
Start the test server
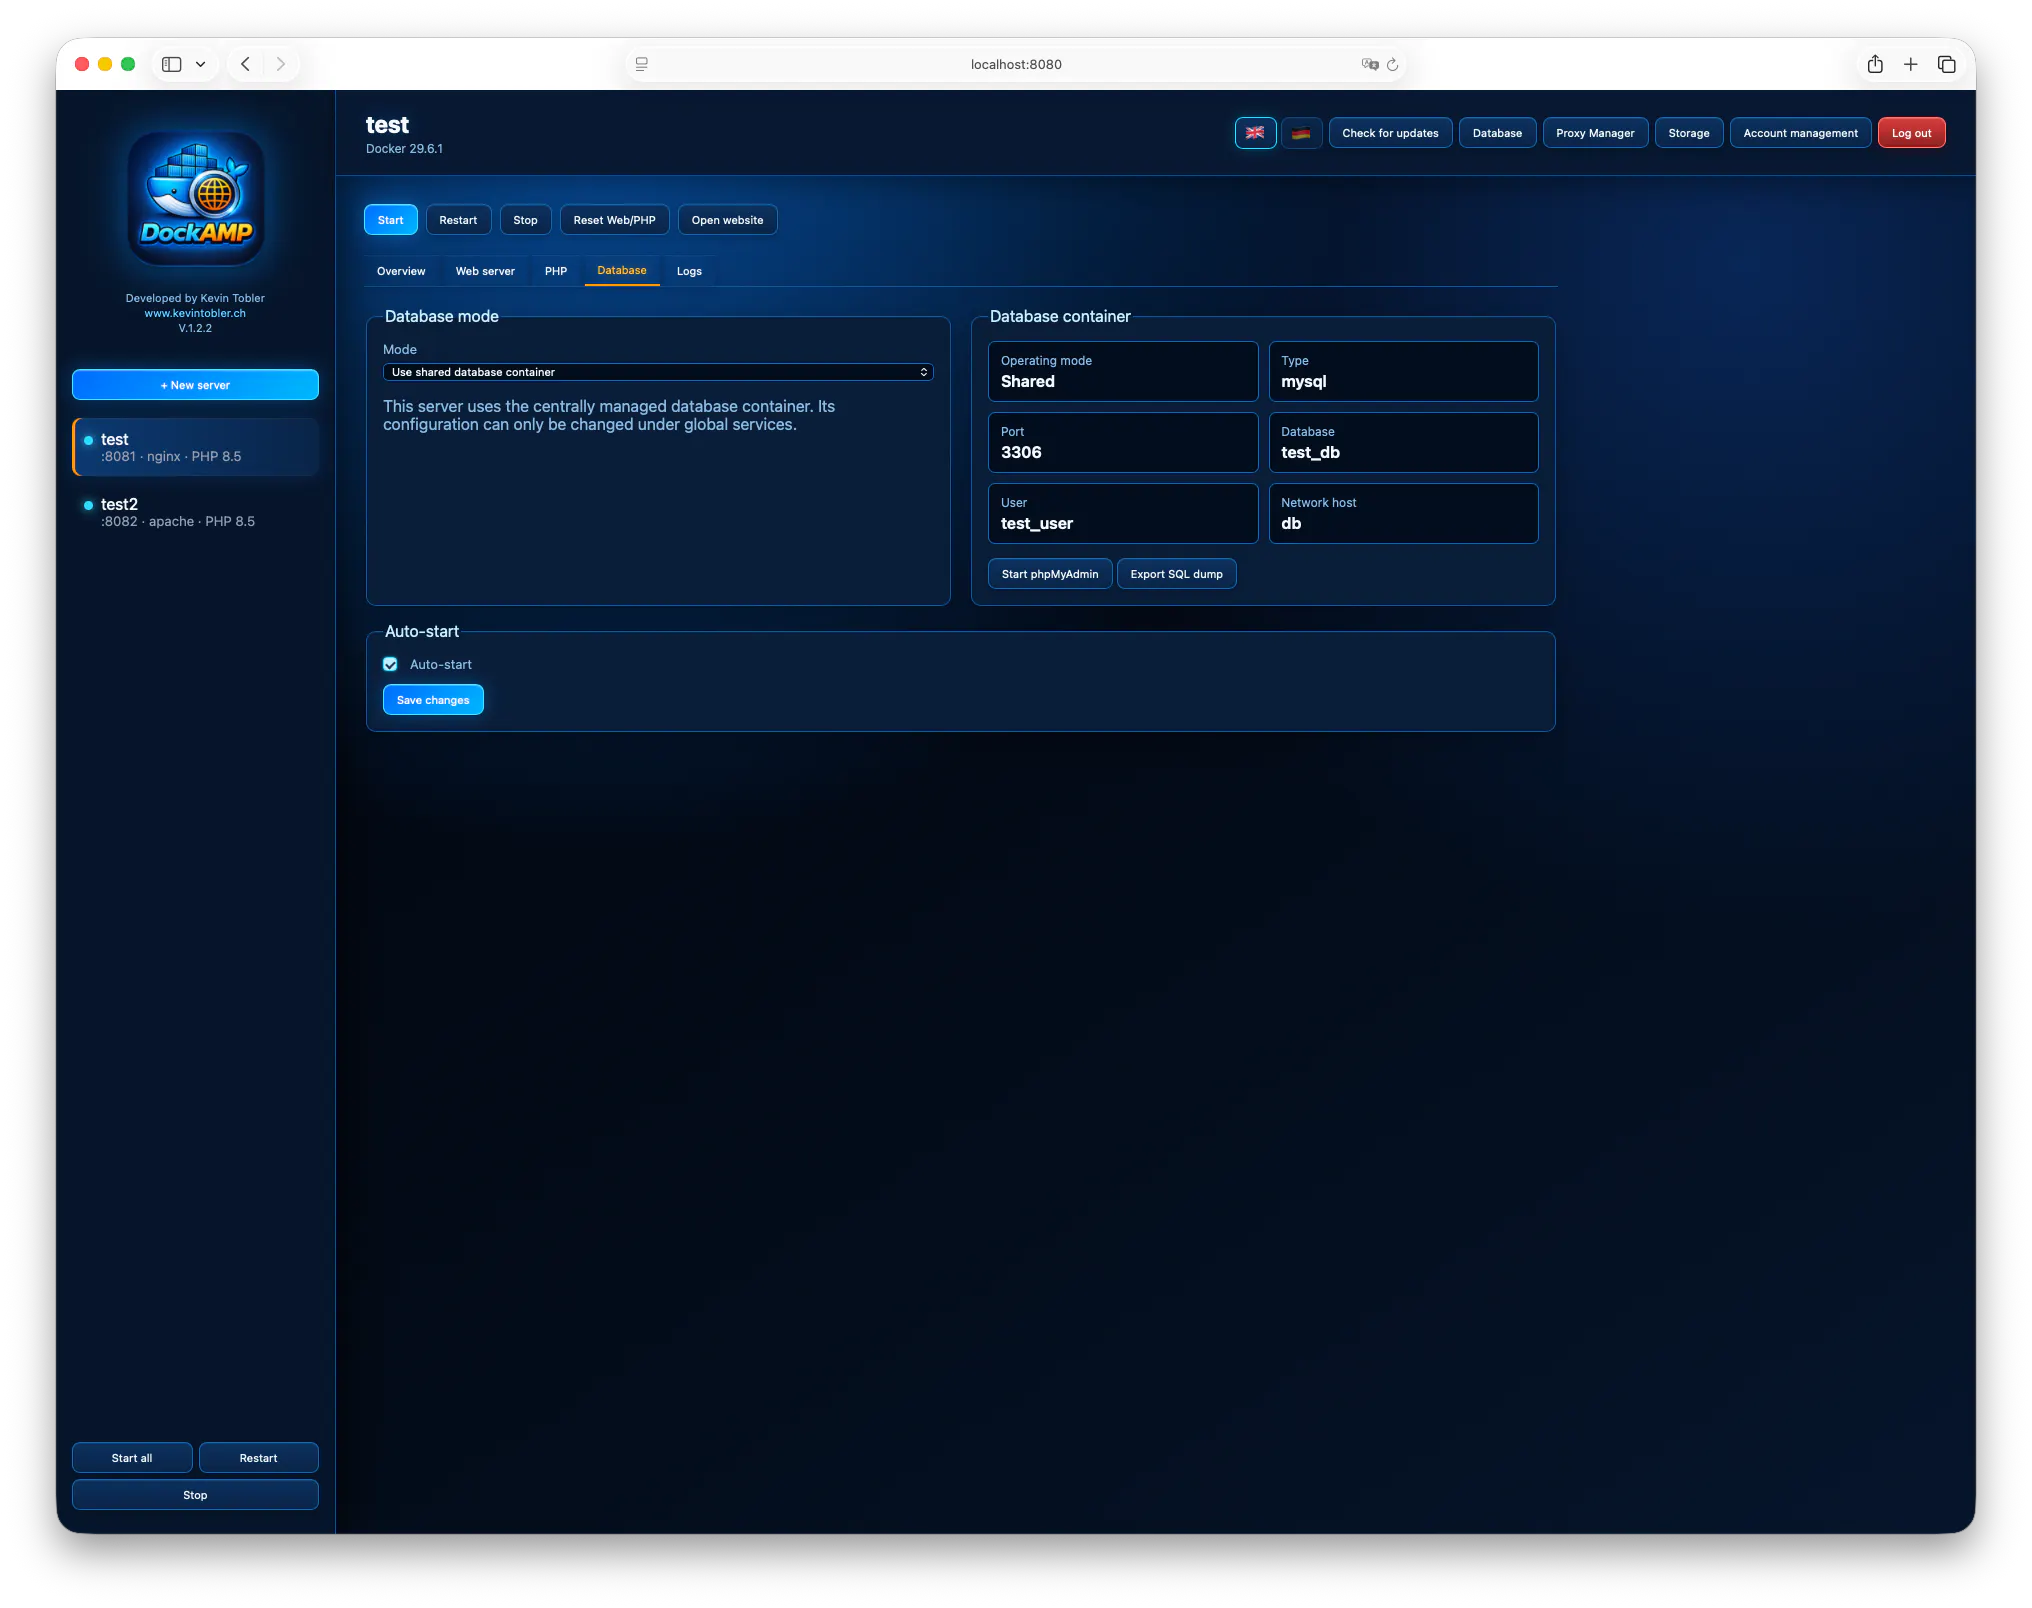391,220
